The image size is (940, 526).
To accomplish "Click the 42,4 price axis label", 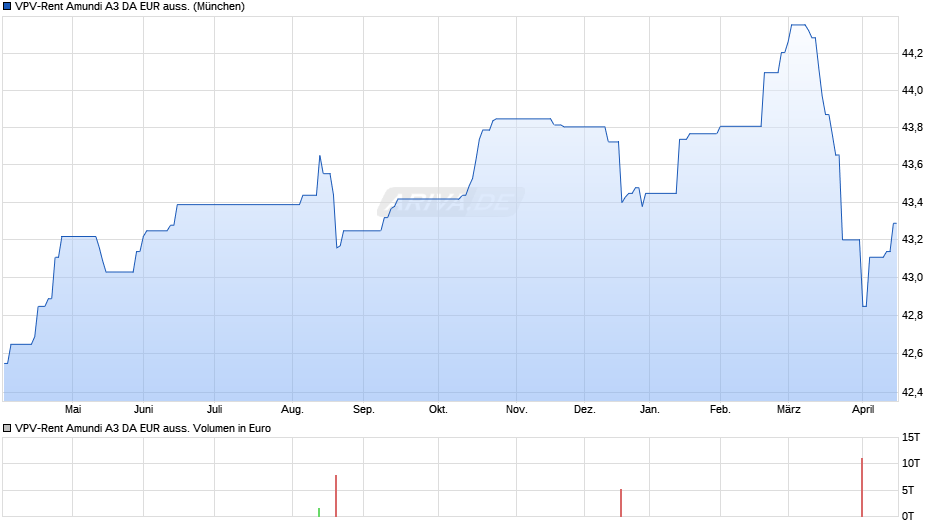I will tap(912, 392).
